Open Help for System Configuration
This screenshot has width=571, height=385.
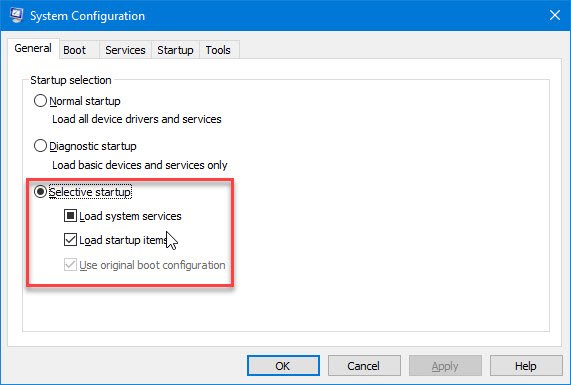[526, 366]
